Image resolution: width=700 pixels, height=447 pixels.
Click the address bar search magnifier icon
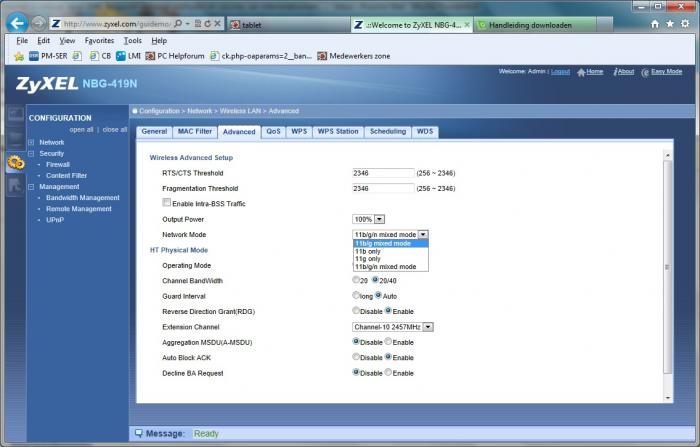[178, 24]
